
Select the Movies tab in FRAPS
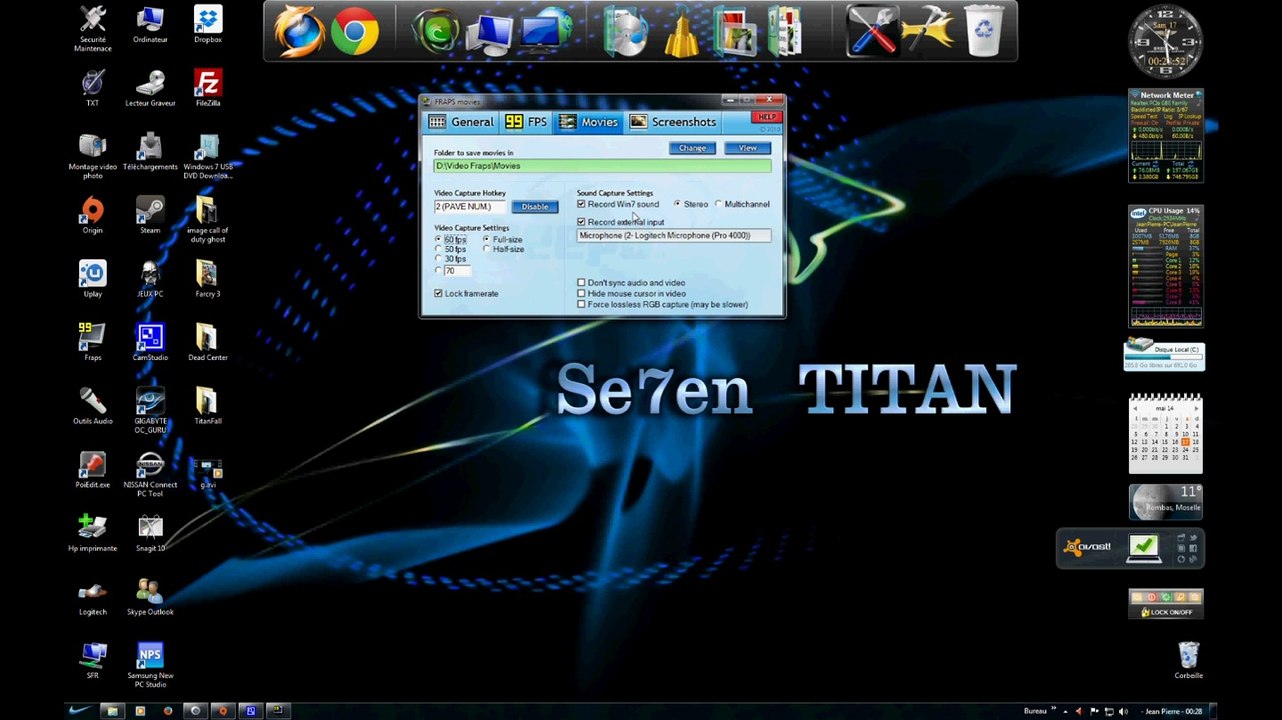point(588,122)
